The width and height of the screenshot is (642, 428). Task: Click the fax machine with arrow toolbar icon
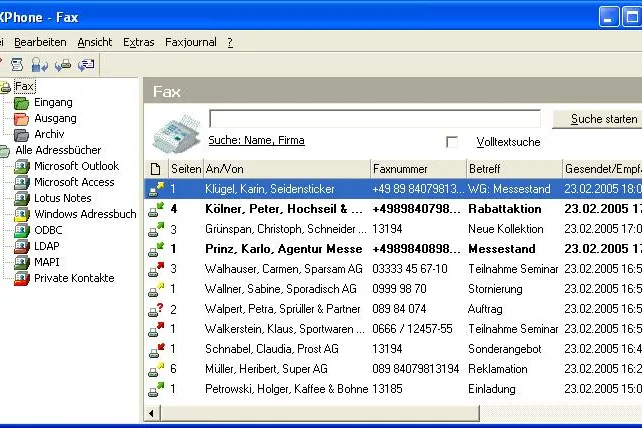click(63, 65)
